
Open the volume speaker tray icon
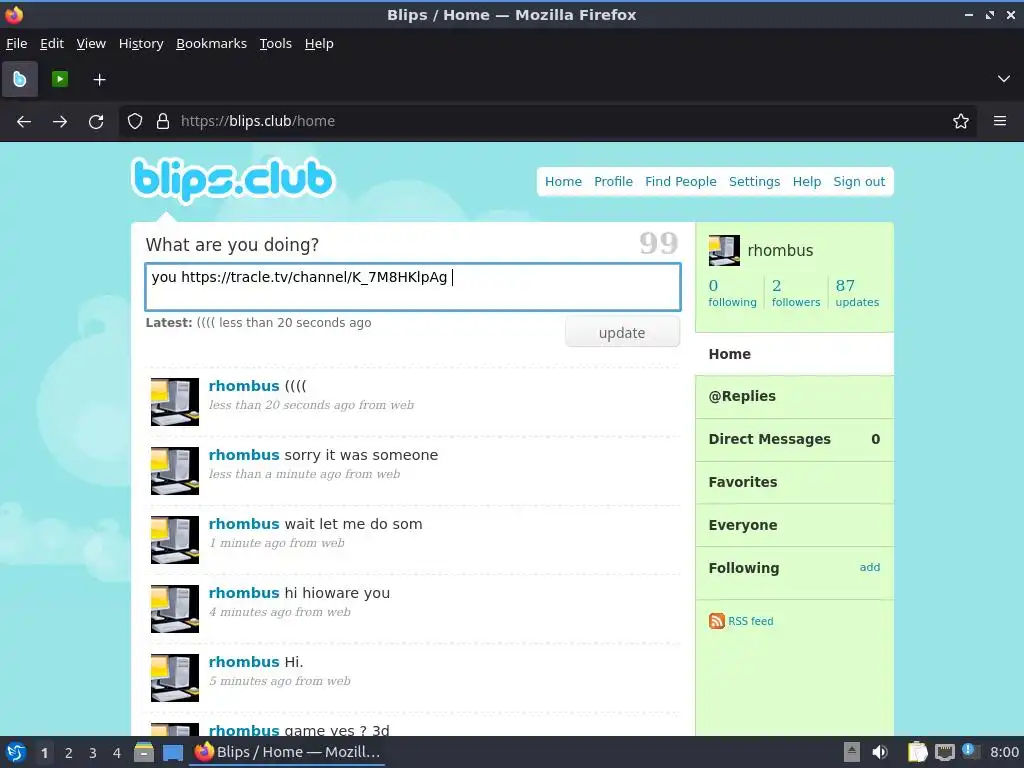[x=880, y=752]
